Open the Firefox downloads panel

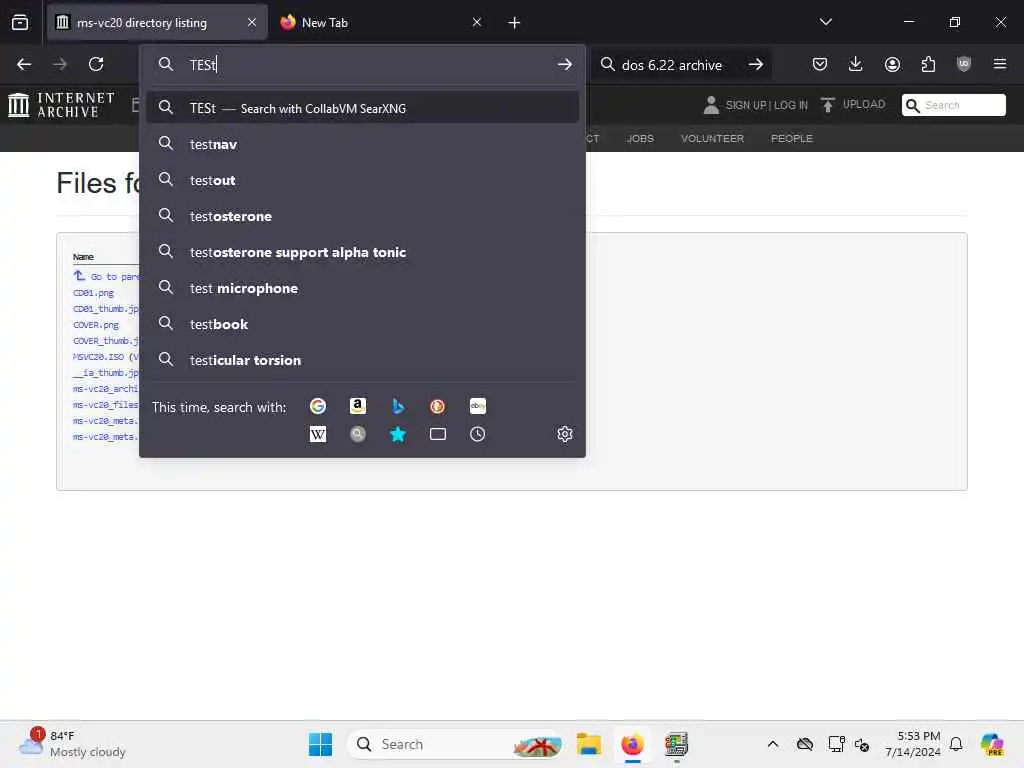click(x=856, y=64)
